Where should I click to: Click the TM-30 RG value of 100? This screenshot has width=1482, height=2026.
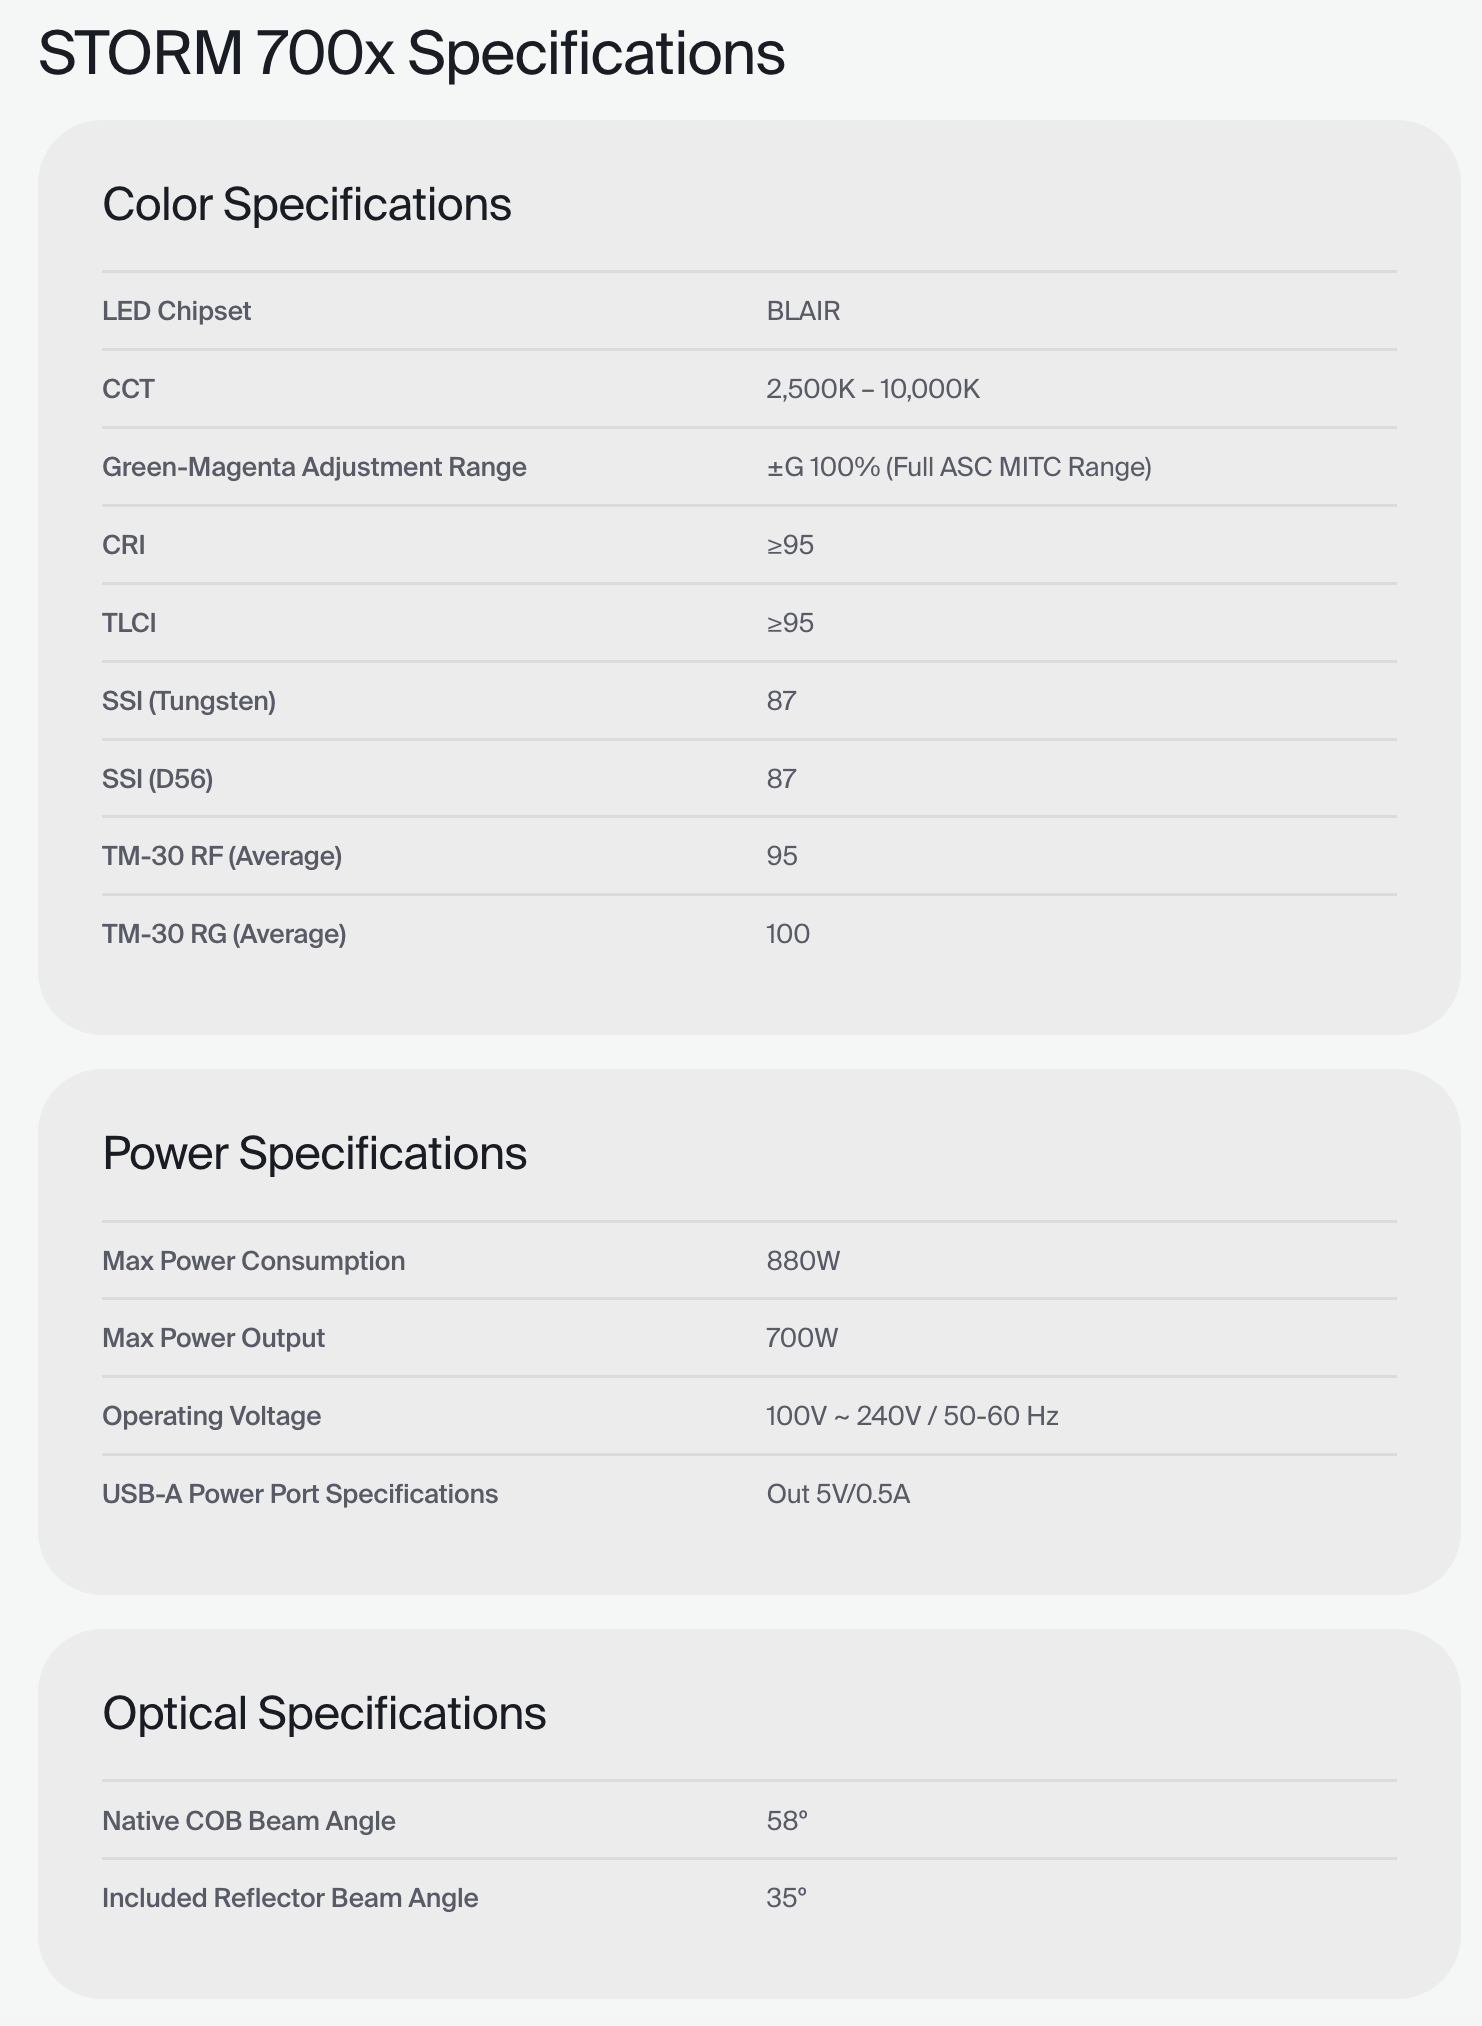coord(787,934)
